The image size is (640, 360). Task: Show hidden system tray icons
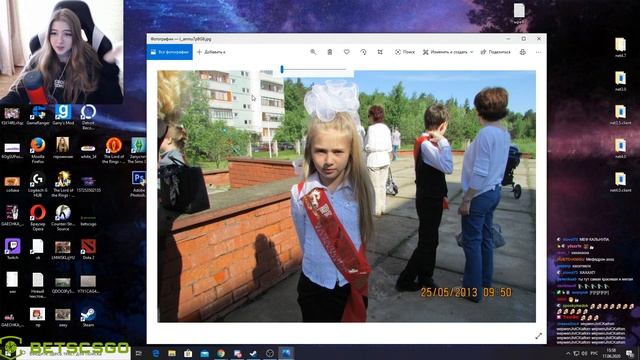[x=568, y=353]
